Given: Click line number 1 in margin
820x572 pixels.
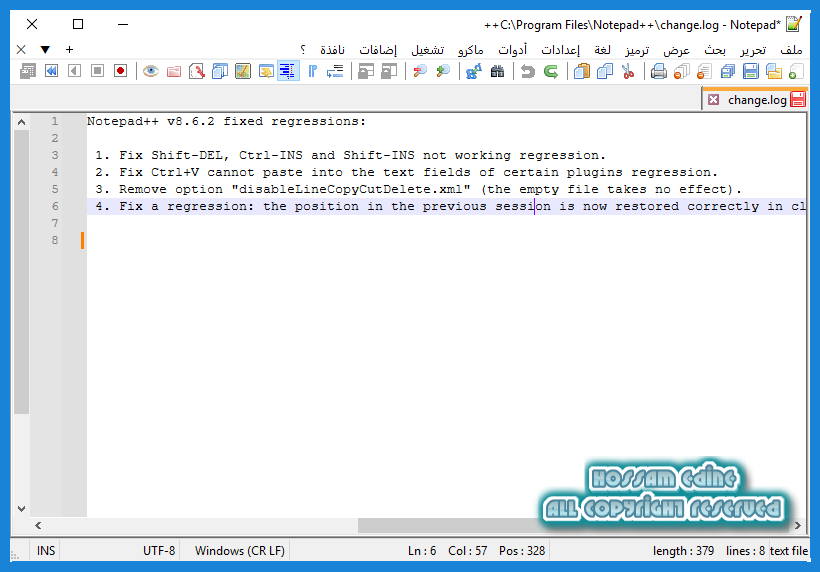Looking at the screenshot, I should pyautogui.click(x=54, y=121).
